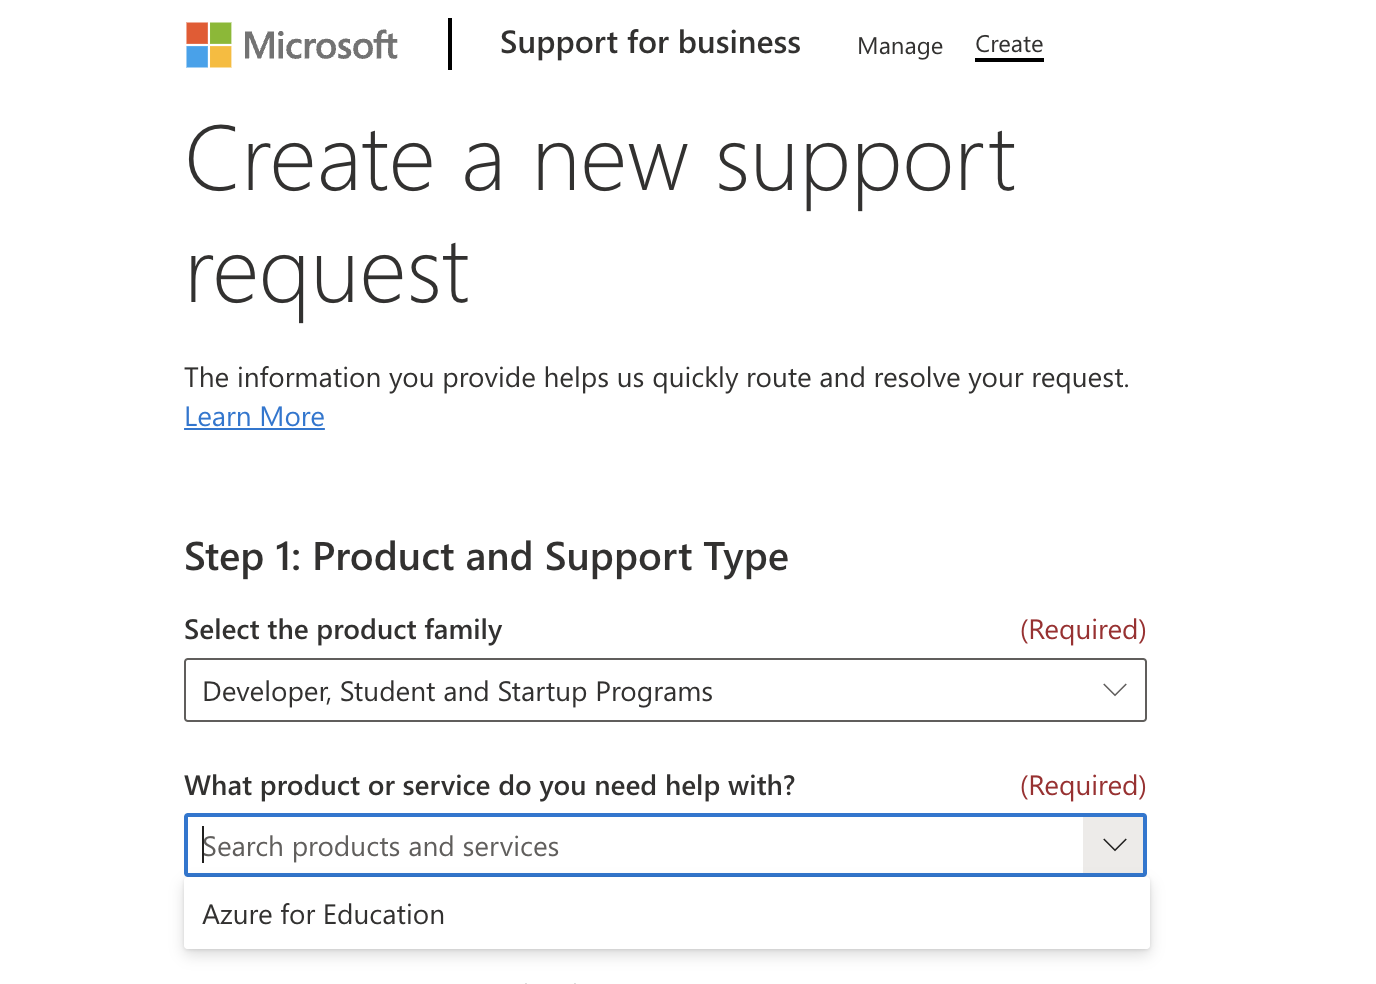Click the Search products and services field
The image size is (1376, 984).
(x=634, y=846)
